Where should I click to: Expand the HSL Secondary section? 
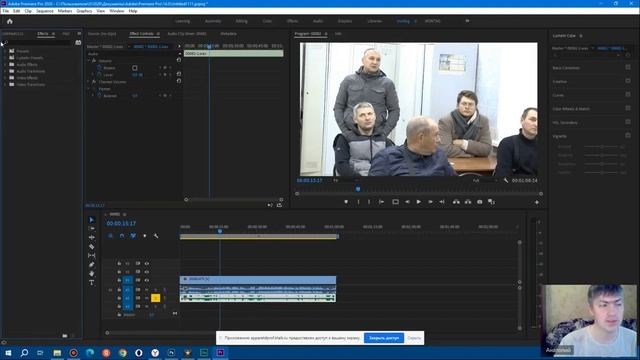point(565,122)
